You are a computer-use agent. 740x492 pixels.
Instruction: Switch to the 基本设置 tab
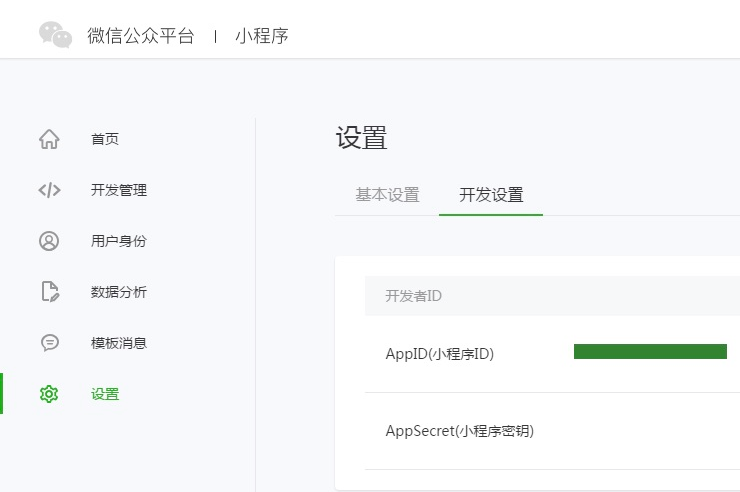(x=387, y=195)
